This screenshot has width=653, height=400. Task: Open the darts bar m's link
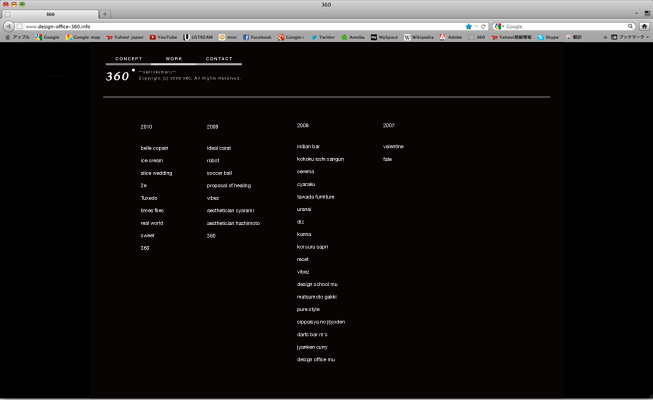pyautogui.click(x=312, y=334)
